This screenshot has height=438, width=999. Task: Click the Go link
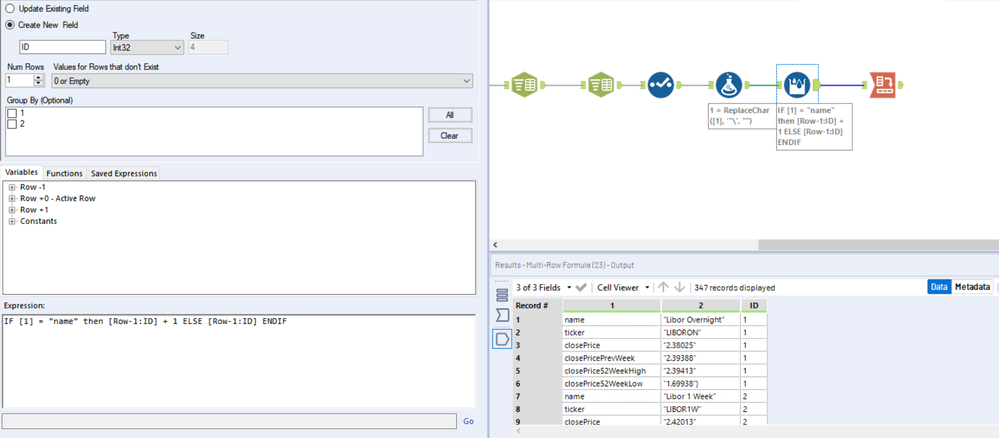[468, 421]
